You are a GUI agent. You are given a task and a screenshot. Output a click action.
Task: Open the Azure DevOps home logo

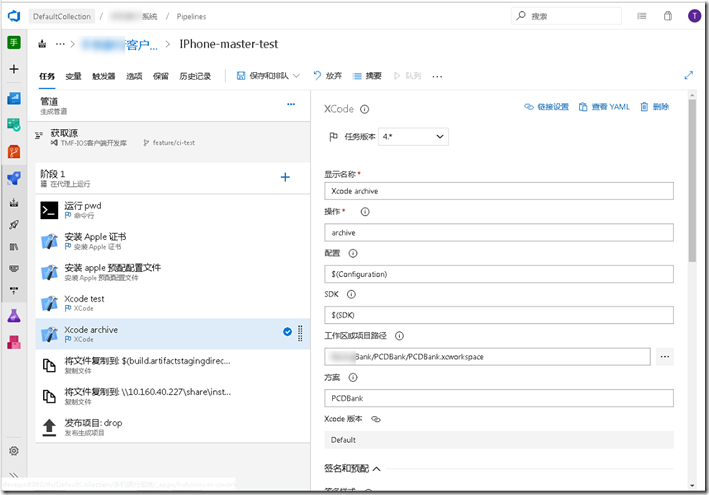point(14,16)
